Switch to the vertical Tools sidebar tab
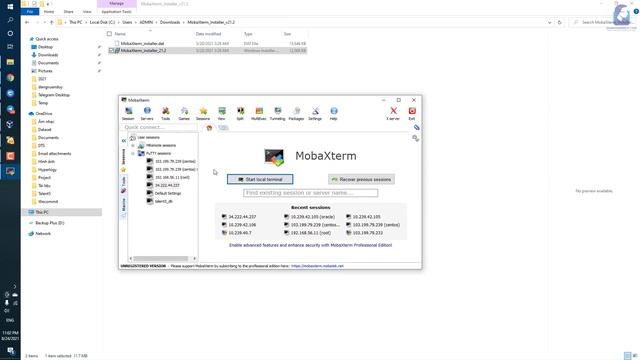 (123, 185)
